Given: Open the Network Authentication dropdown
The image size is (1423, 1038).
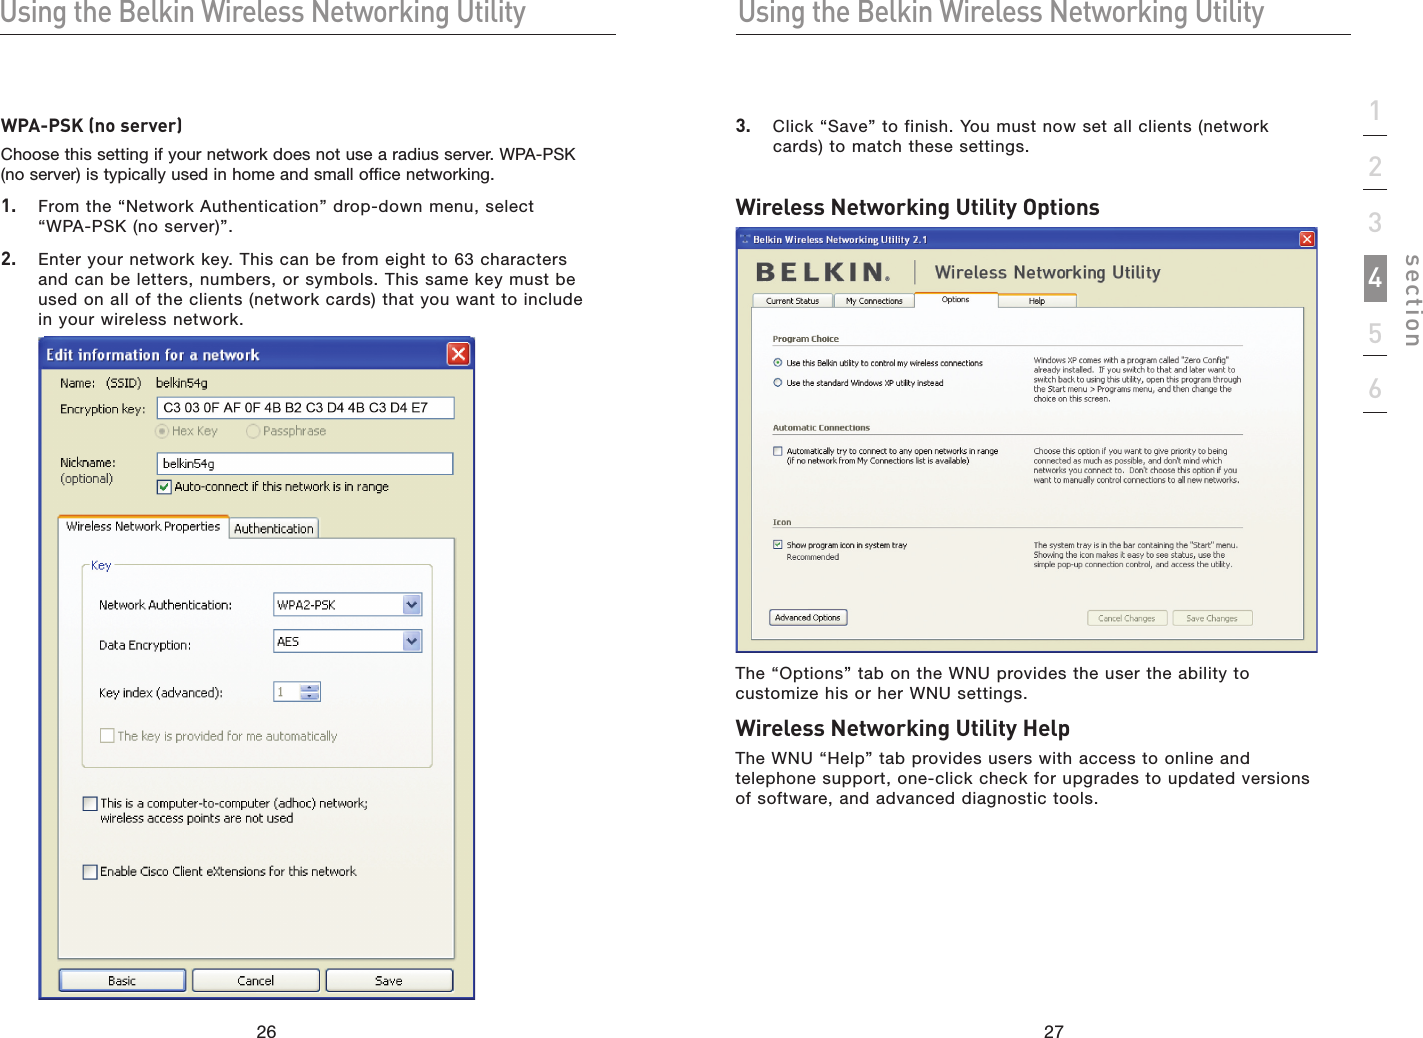Looking at the screenshot, I should (x=411, y=604).
